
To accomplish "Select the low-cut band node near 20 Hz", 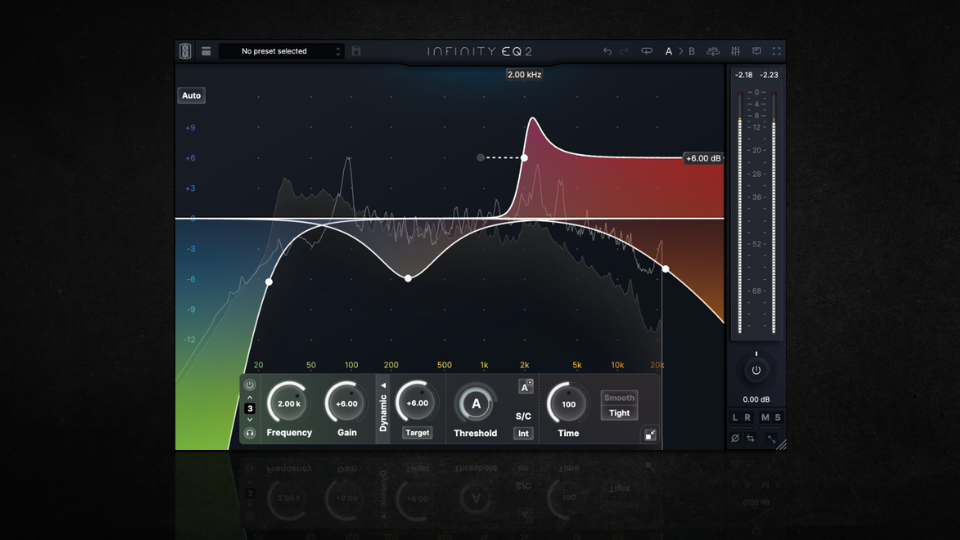I will click(x=269, y=282).
